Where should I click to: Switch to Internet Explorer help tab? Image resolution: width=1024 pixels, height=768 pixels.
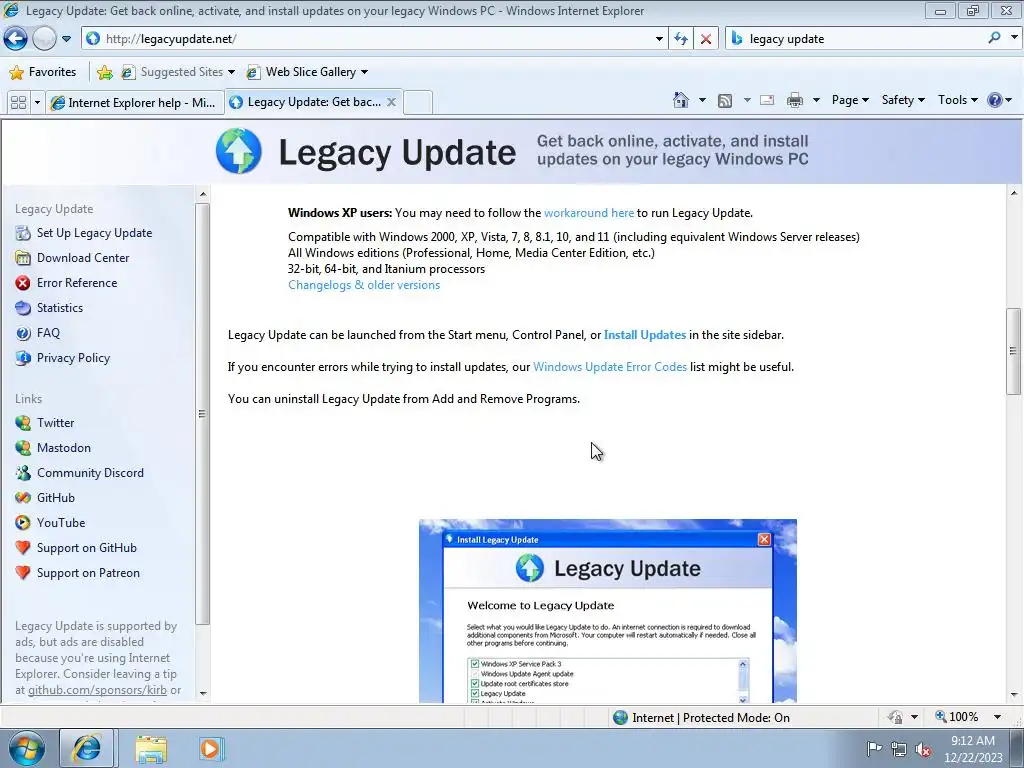click(135, 103)
